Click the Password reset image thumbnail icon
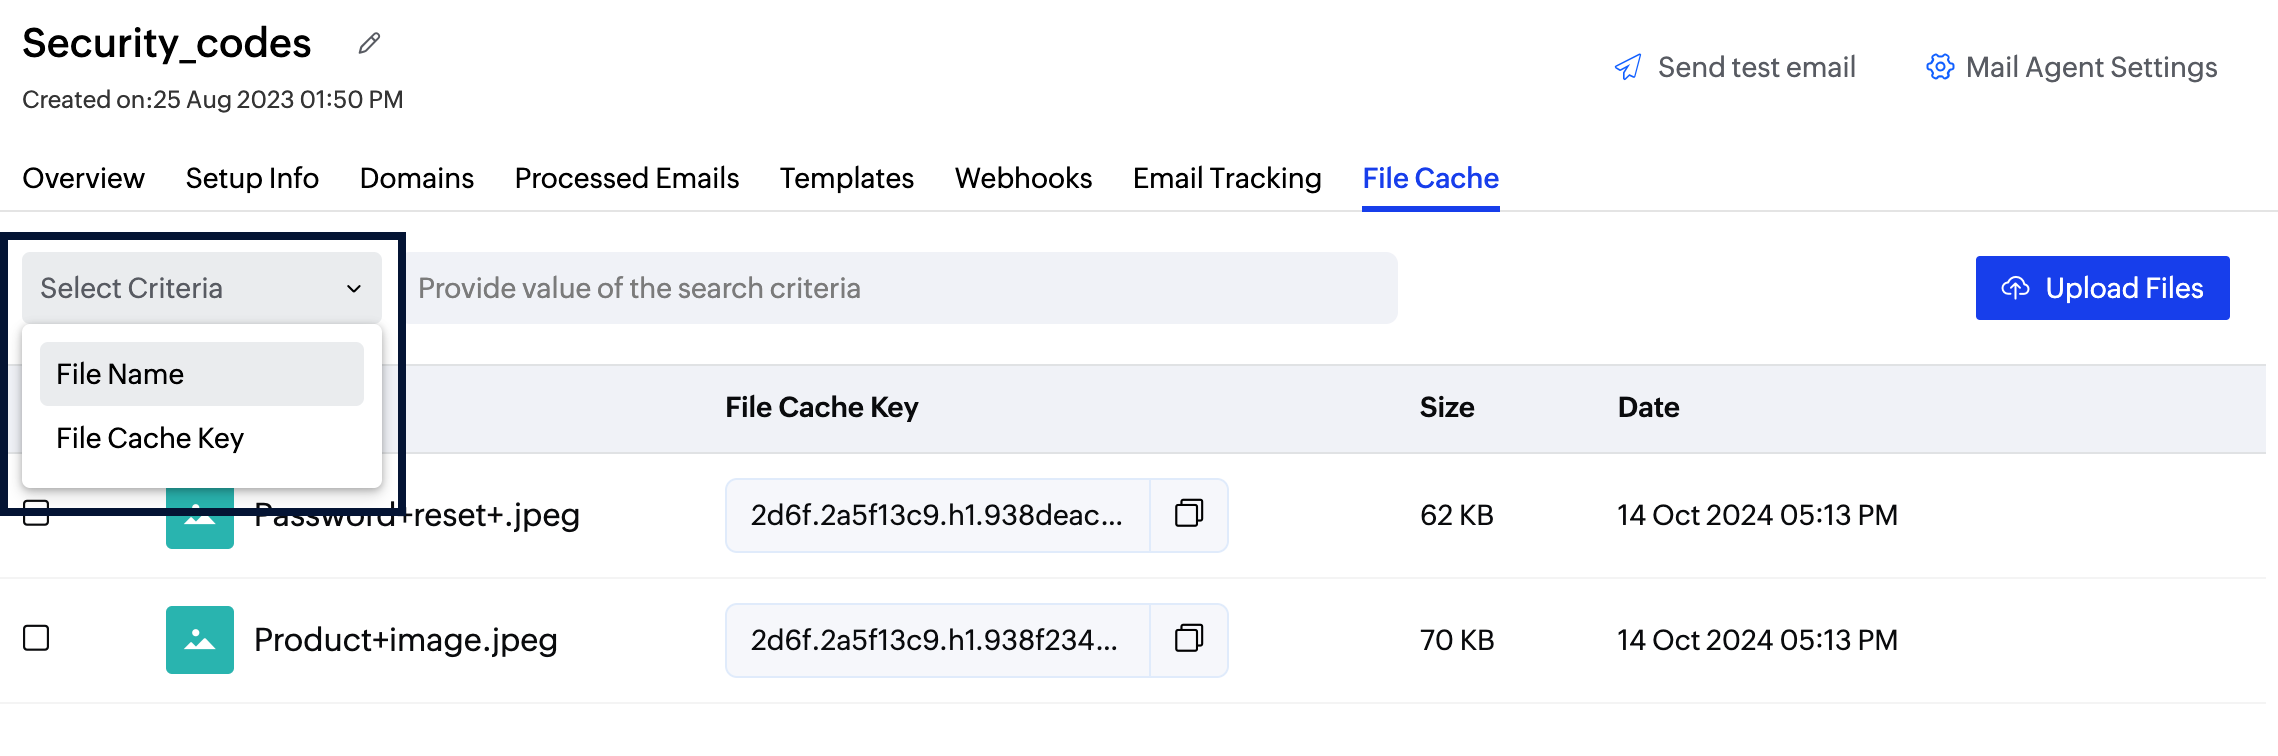Image resolution: width=2278 pixels, height=756 pixels. coord(200,522)
